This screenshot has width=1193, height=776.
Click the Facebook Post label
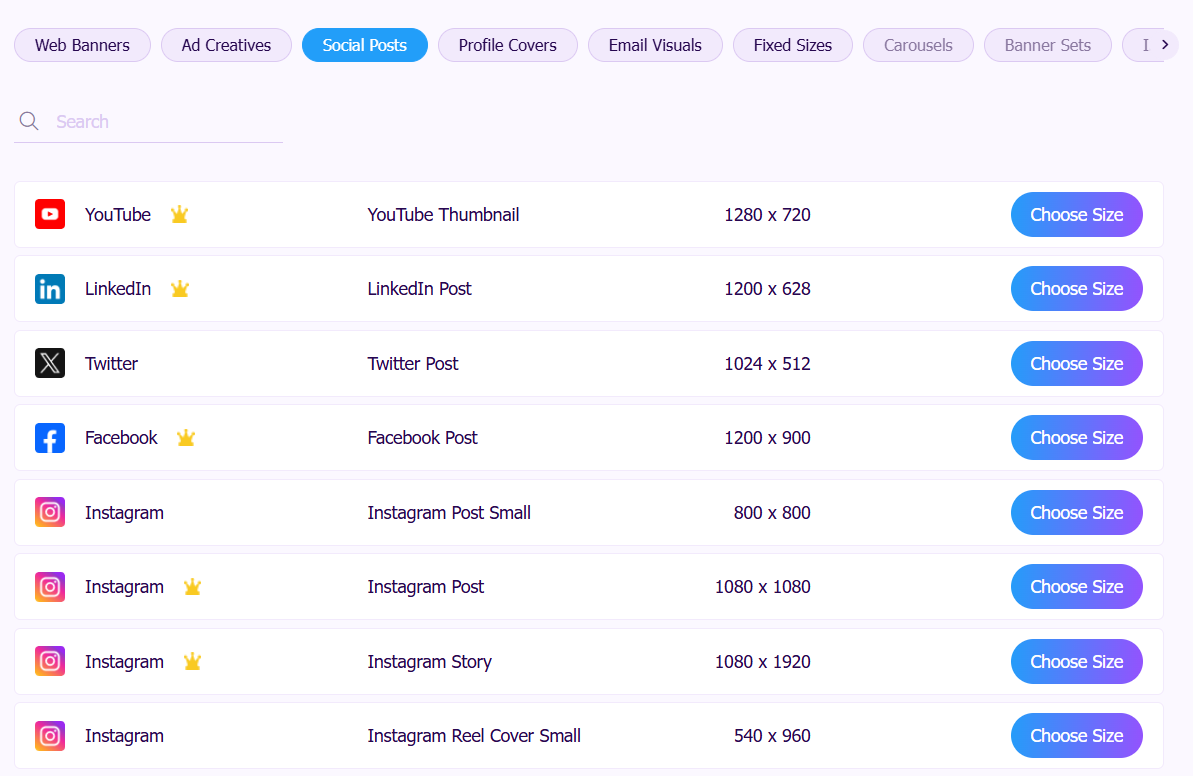(422, 438)
